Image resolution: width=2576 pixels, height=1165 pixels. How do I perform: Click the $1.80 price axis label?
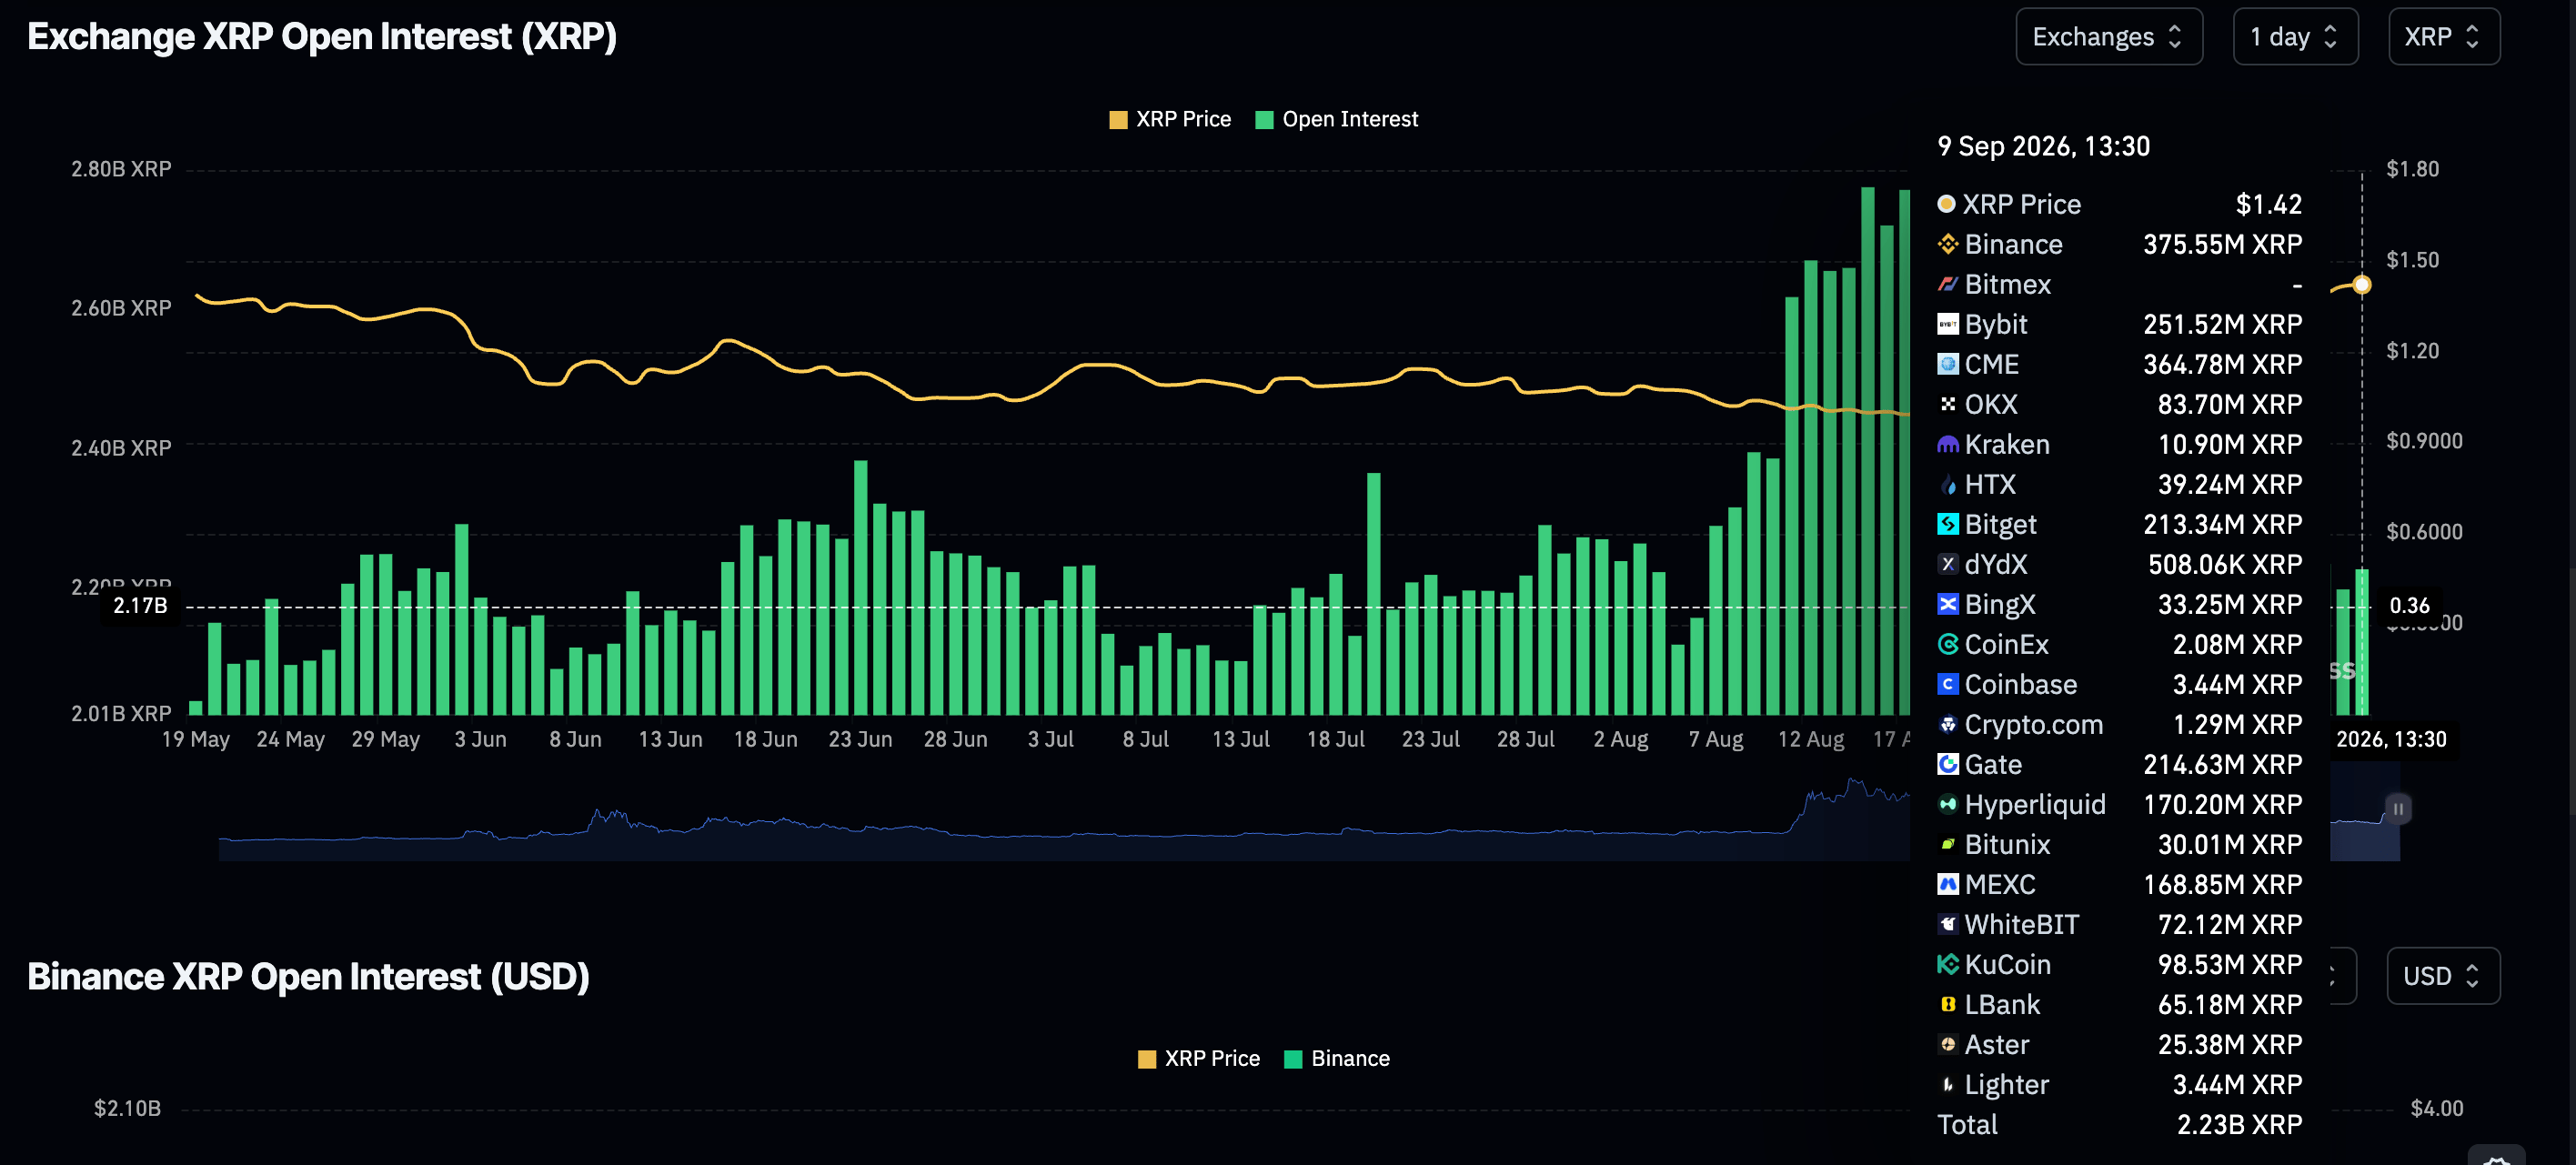(2412, 169)
